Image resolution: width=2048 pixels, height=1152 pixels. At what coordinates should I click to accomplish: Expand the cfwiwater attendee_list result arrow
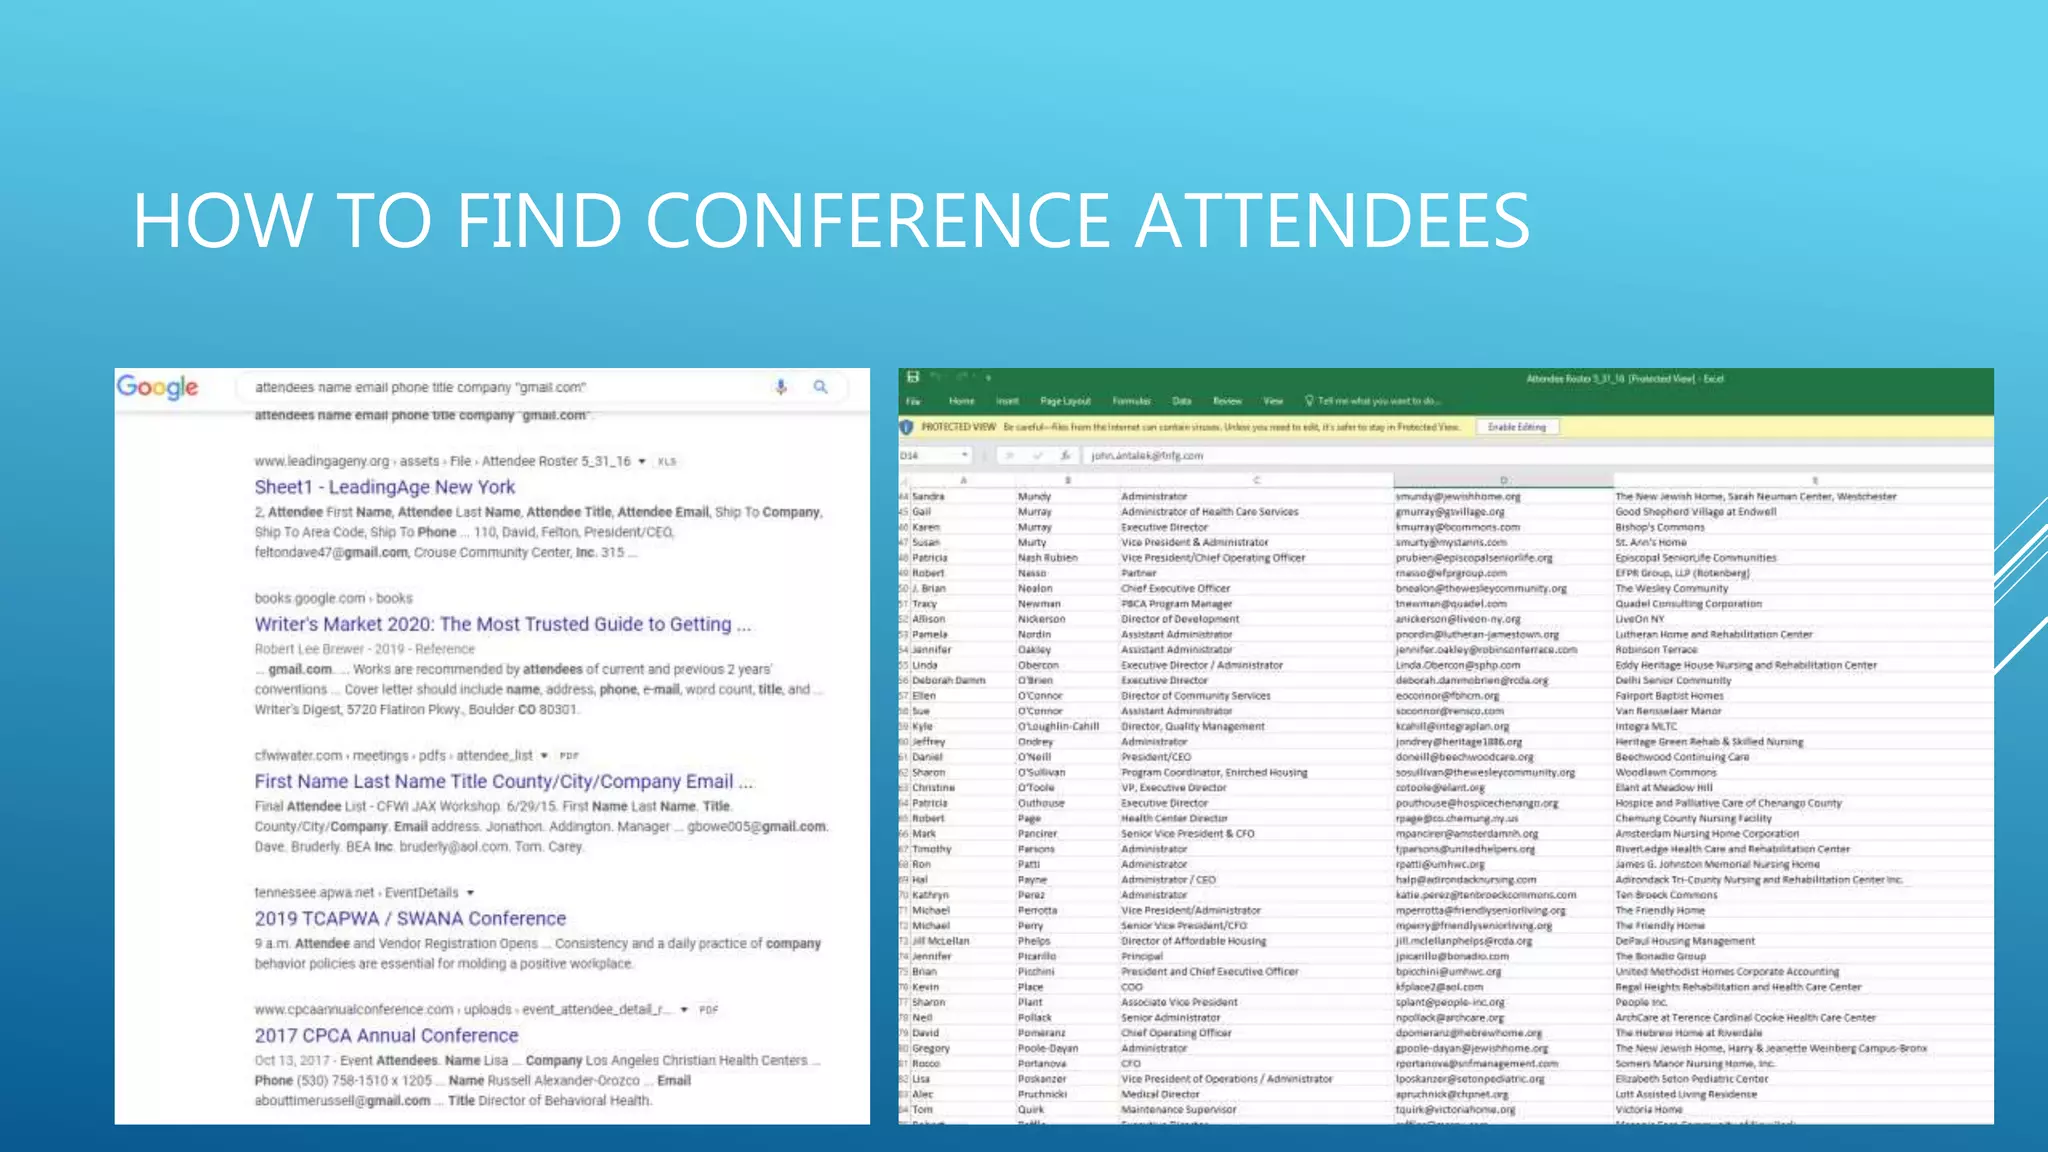click(x=544, y=755)
